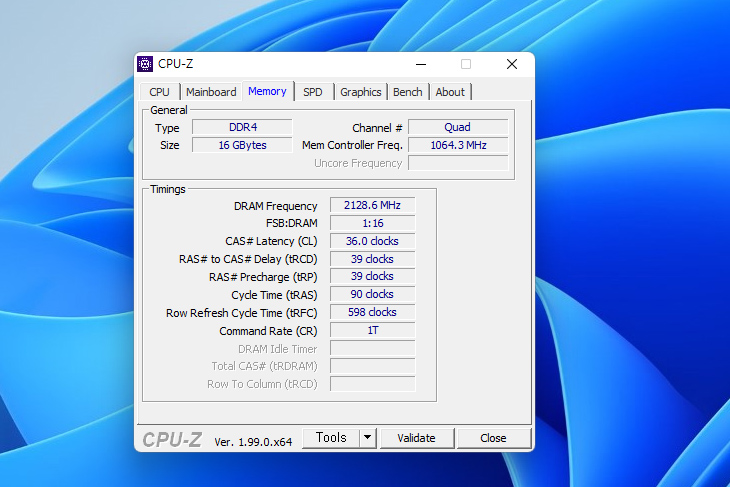The height and width of the screenshot is (487, 730).
Task: Click the tRCD 39 clocks value
Action: (372, 259)
